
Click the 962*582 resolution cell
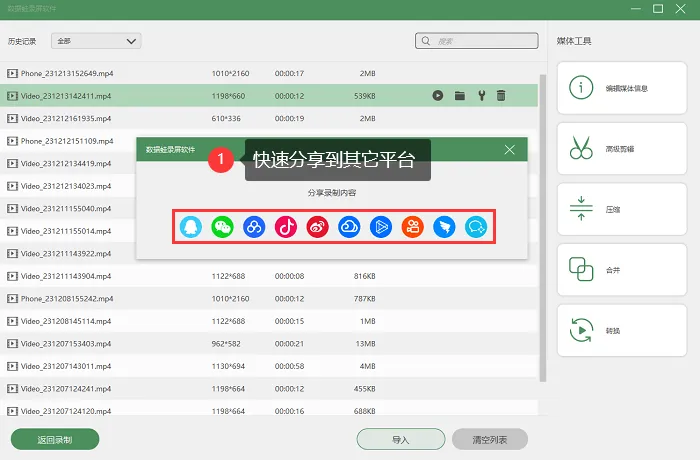tap(226, 343)
